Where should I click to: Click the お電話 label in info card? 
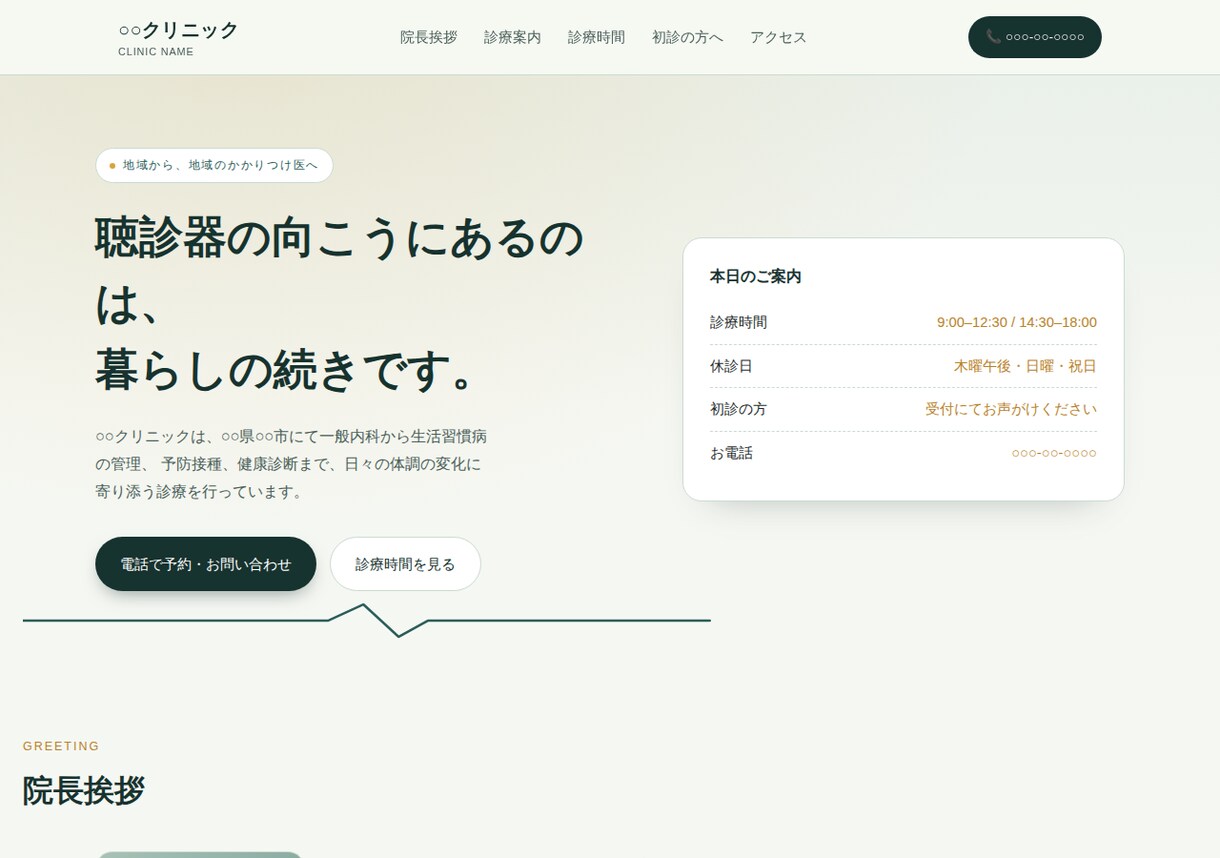coord(732,453)
